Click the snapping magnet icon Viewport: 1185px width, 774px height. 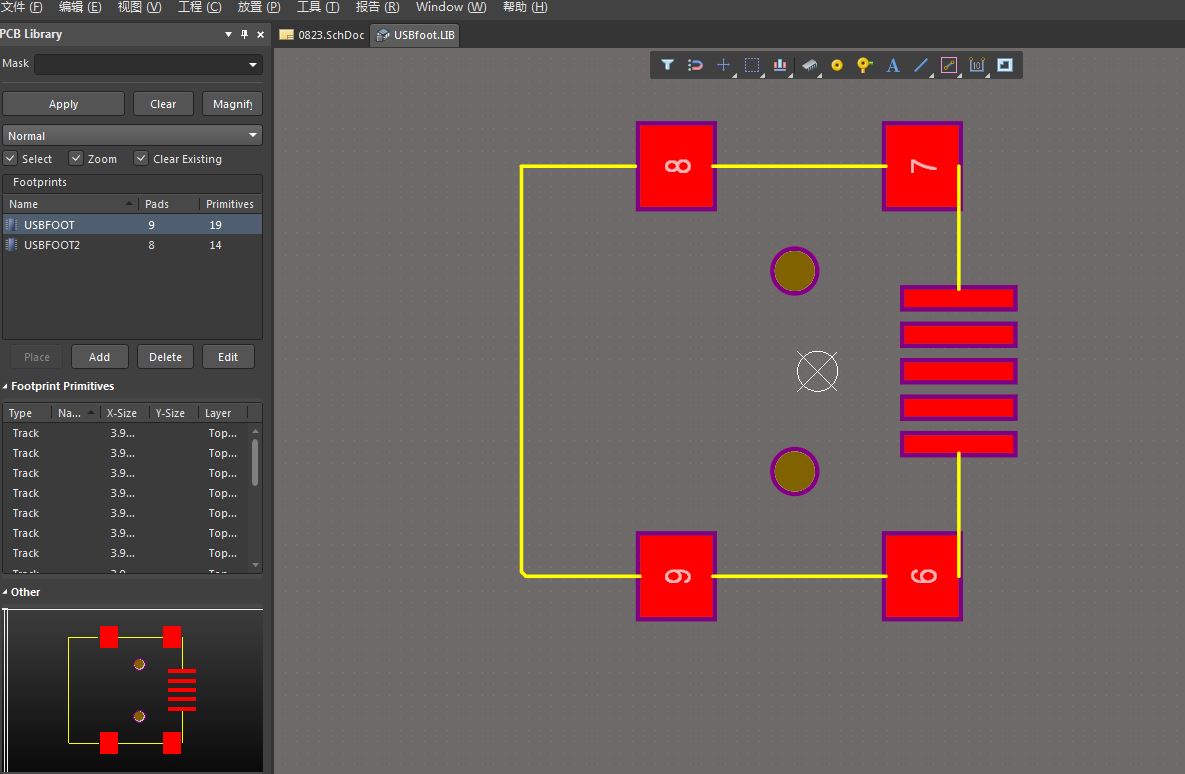point(695,65)
